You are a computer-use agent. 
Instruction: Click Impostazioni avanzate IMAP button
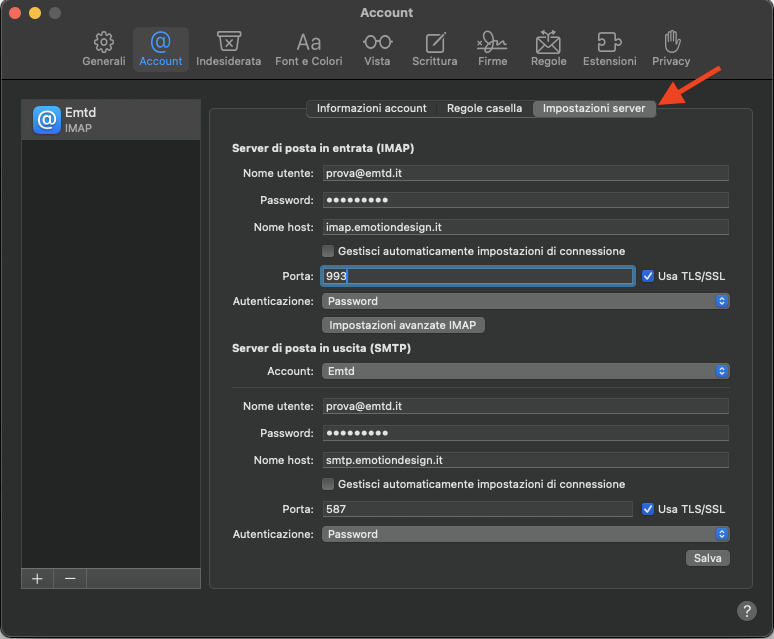point(403,325)
